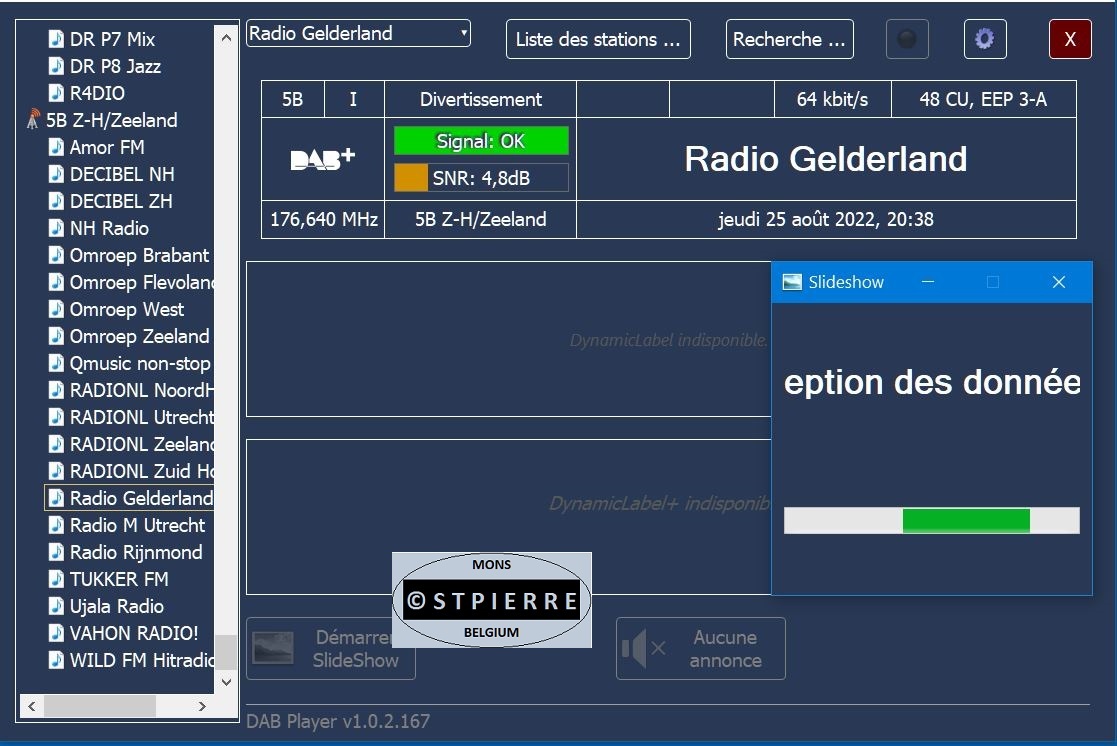Click the Divertissement program type cell
The image size is (1117, 746).
(x=480, y=100)
